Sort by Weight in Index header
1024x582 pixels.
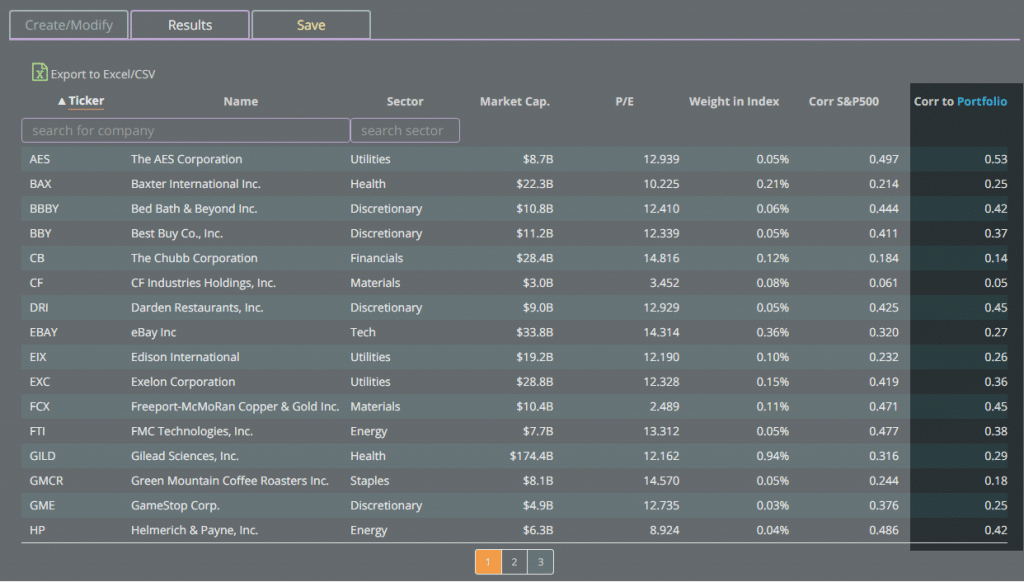[x=734, y=101]
